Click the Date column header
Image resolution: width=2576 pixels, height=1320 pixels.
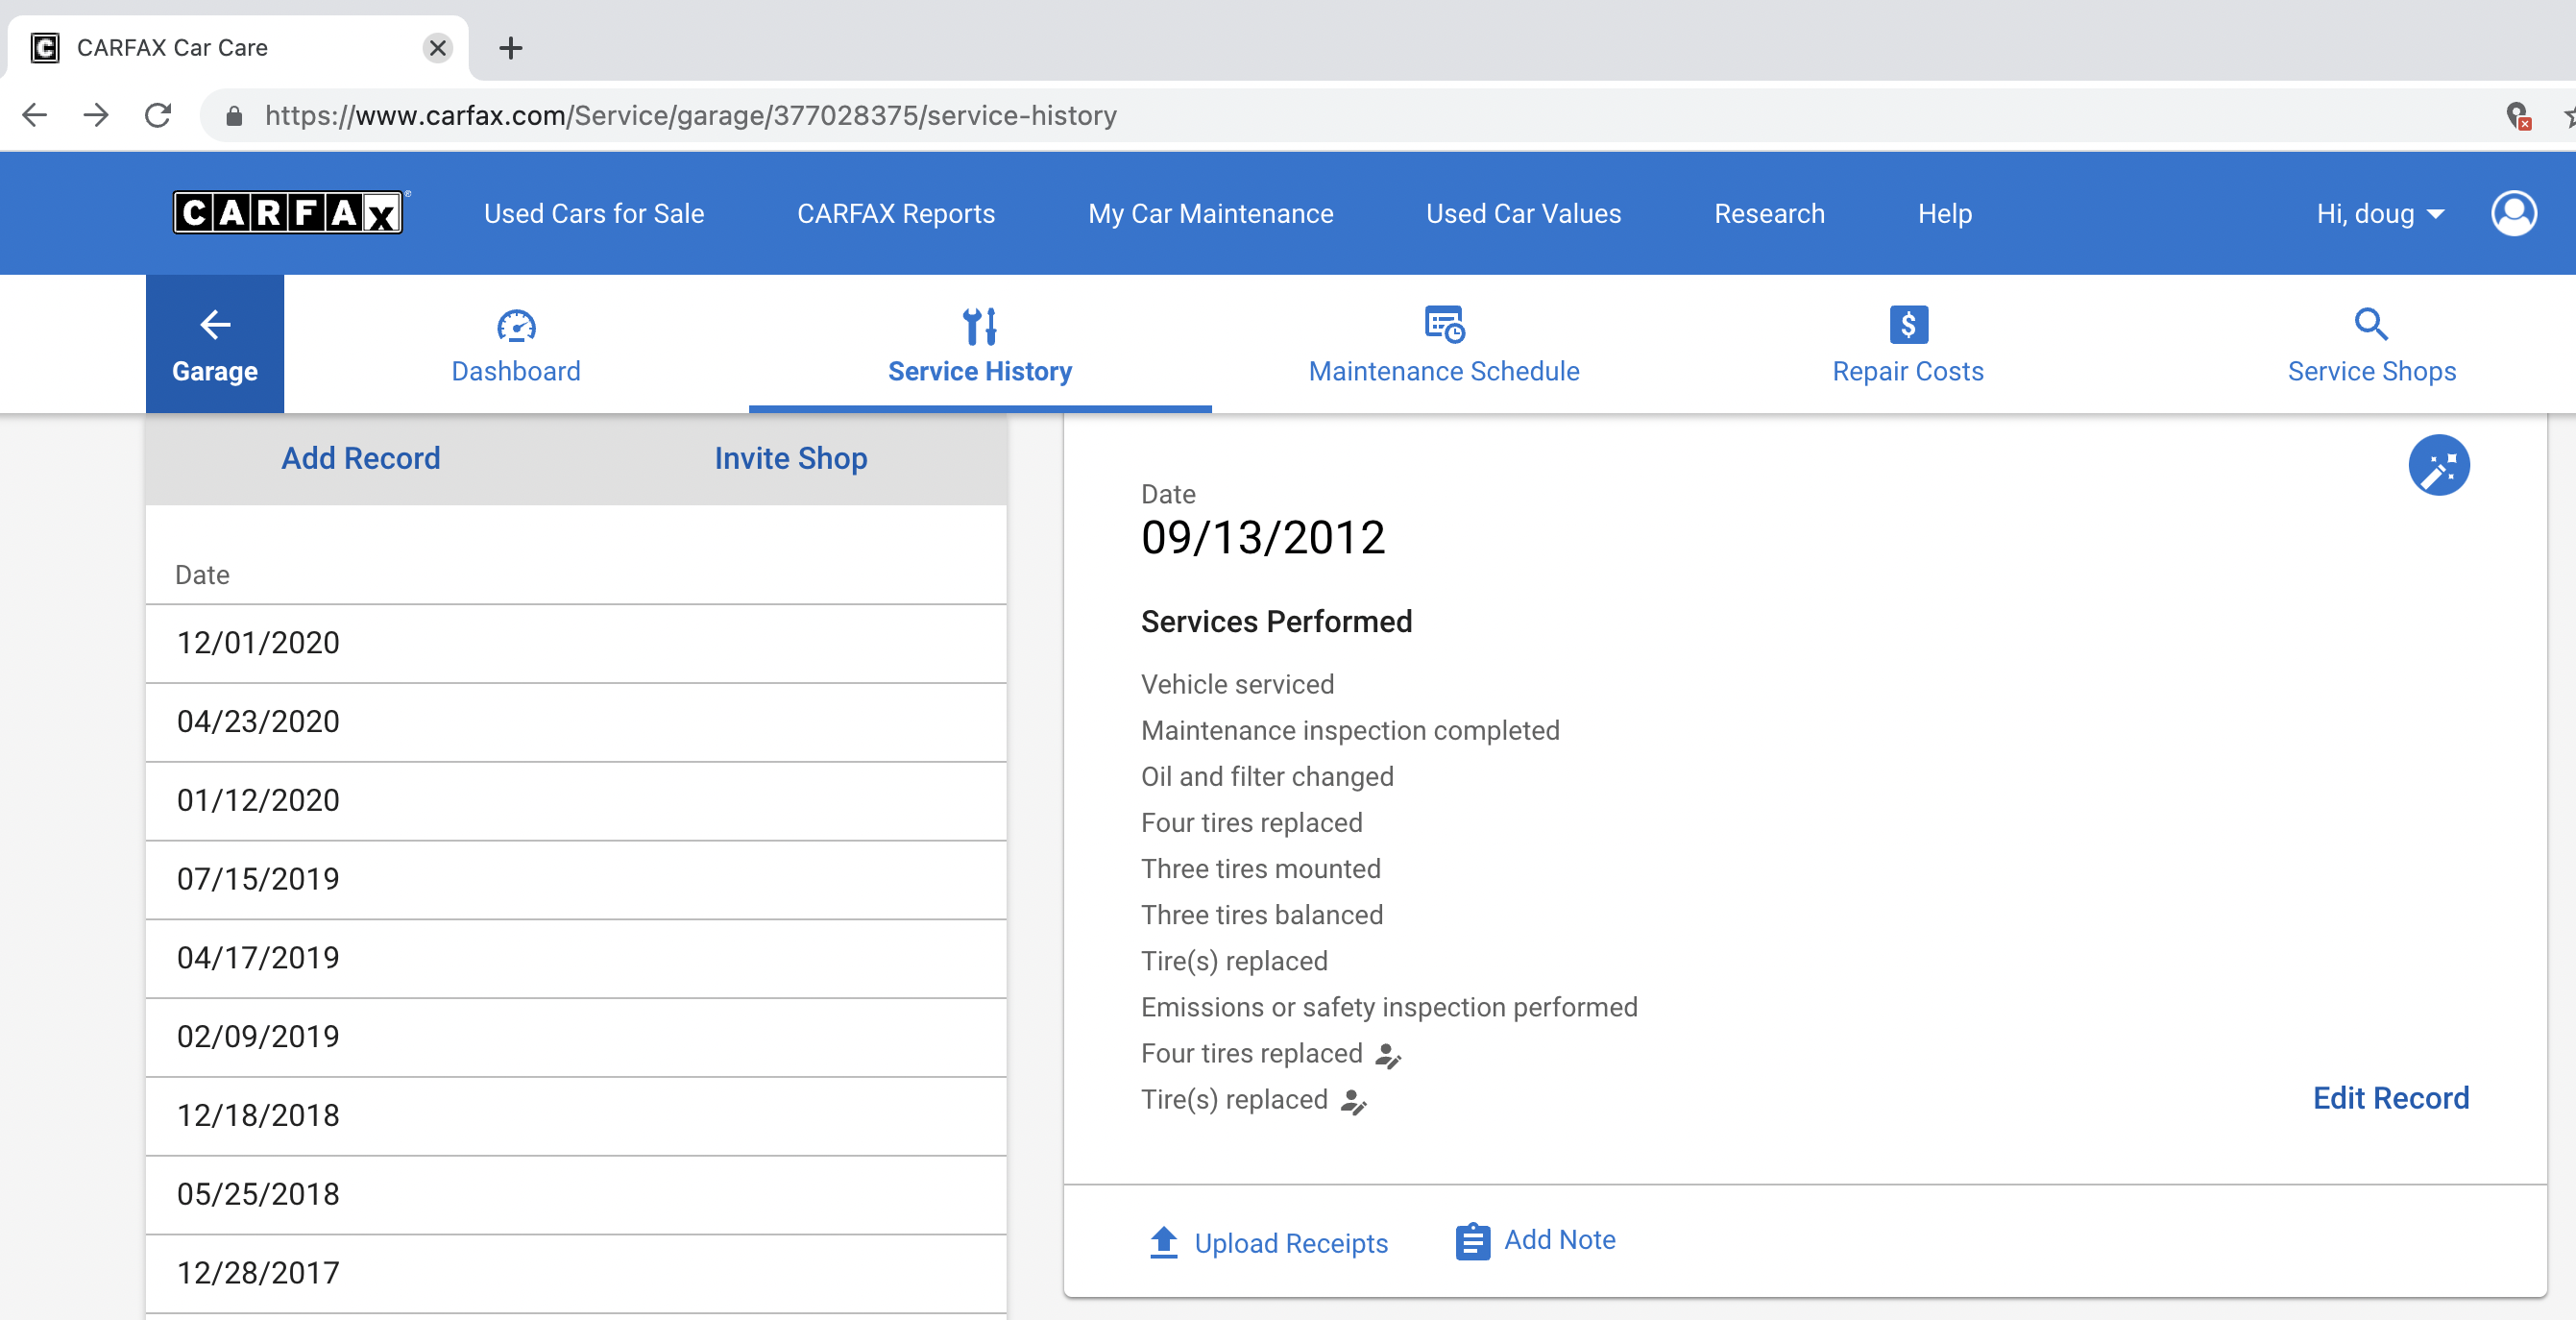click(x=202, y=575)
